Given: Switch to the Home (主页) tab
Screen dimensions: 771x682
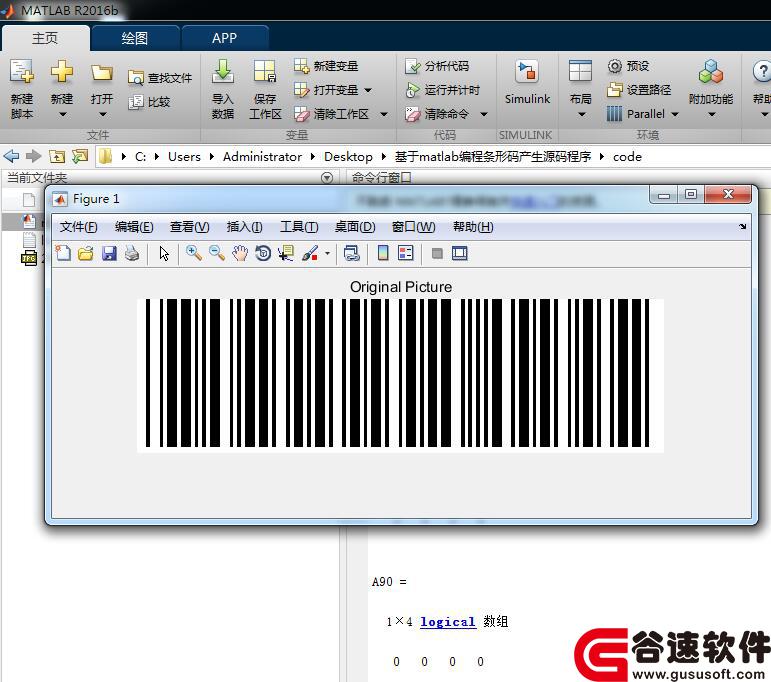Looking at the screenshot, I should 45,37.
